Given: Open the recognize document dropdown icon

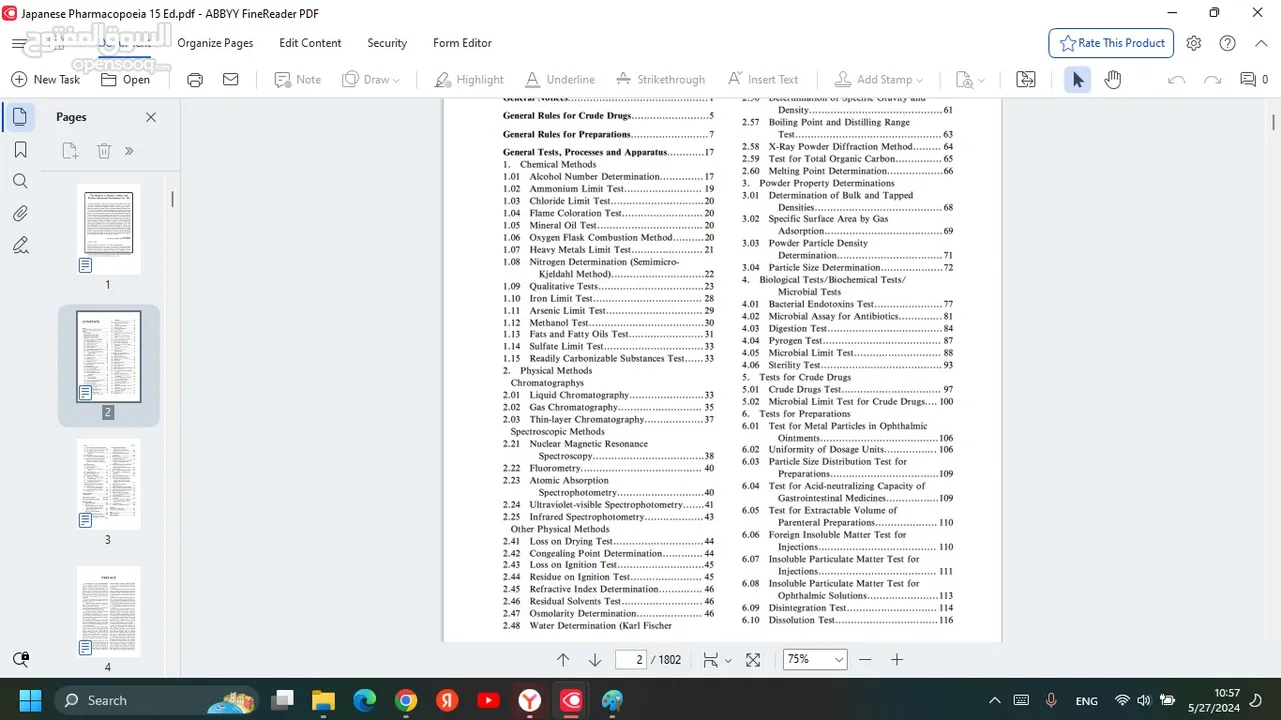Looking at the screenshot, I should 970,80.
